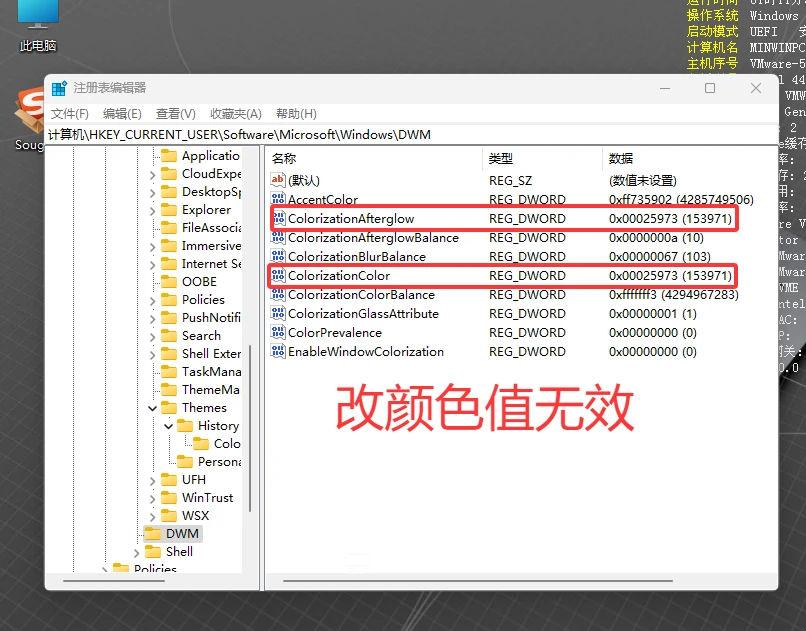Viewport: 806px width, 631px height.
Task: Expand the WinTrust tree node
Action: click(152, 498)
